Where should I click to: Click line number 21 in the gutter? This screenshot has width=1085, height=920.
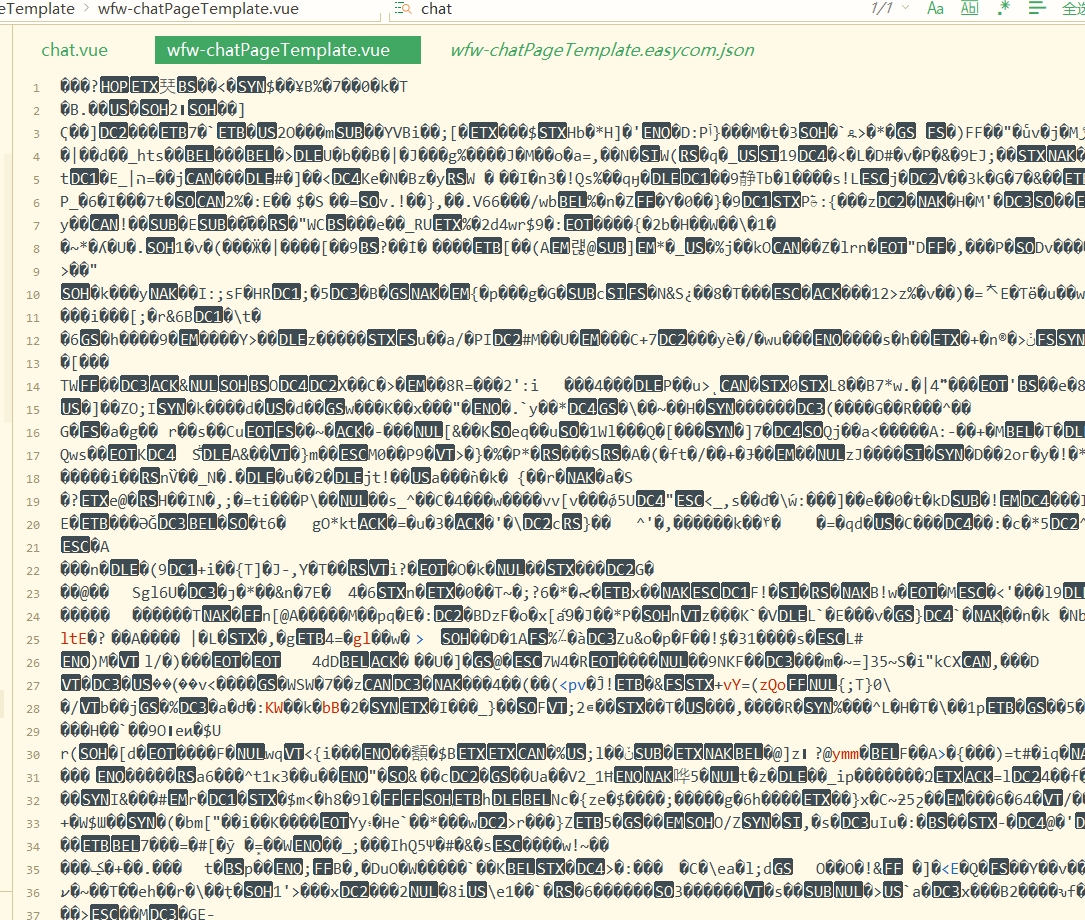[x=33, y=548]
